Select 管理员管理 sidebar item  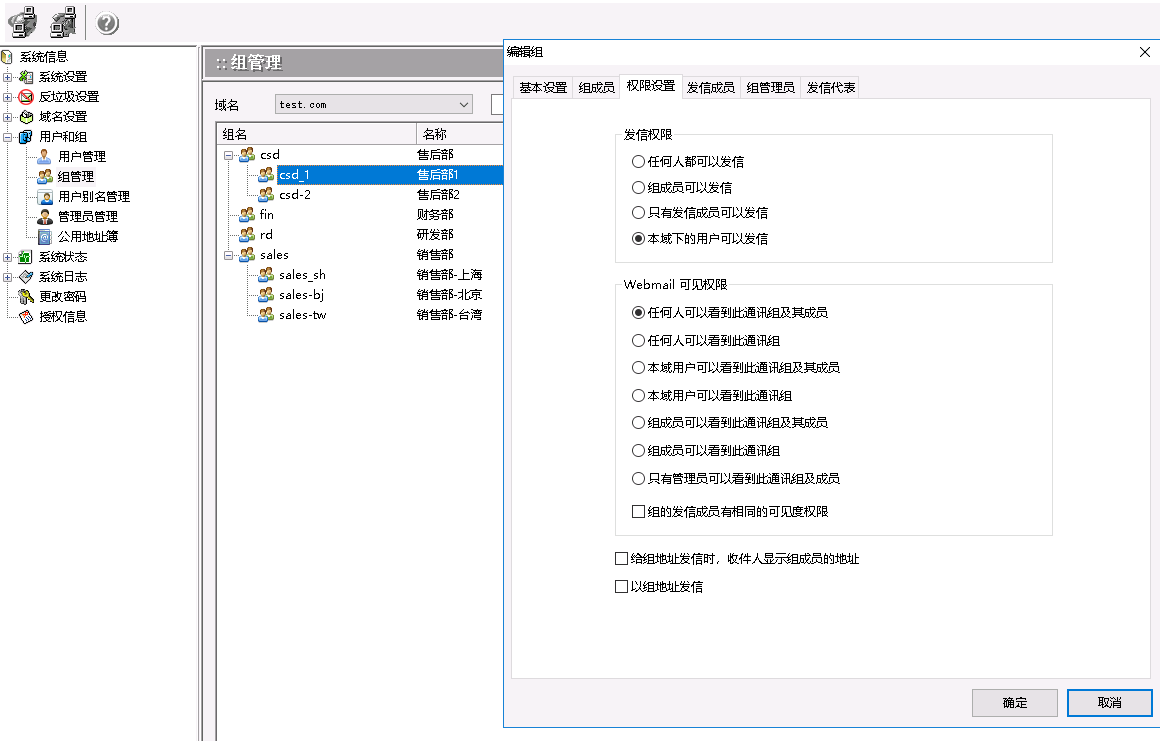click(87, 216)
